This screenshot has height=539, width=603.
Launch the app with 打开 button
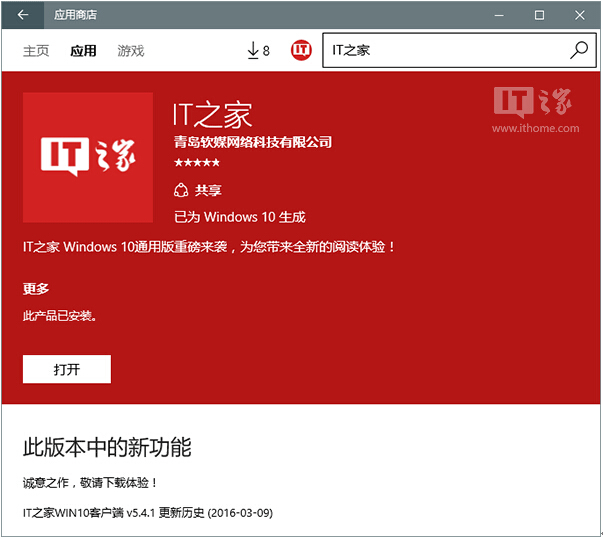[67, 369]
